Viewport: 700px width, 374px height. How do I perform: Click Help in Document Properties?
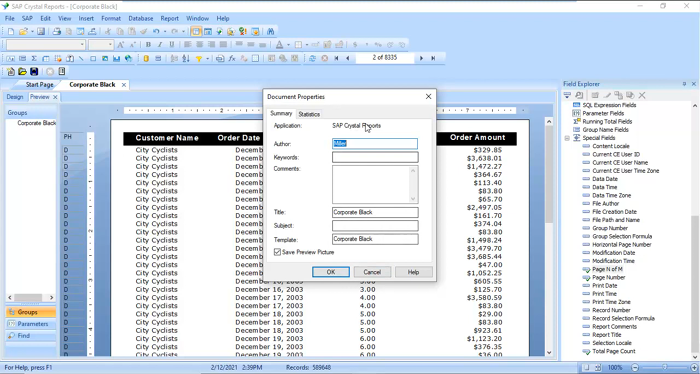[x=413, y=272]
